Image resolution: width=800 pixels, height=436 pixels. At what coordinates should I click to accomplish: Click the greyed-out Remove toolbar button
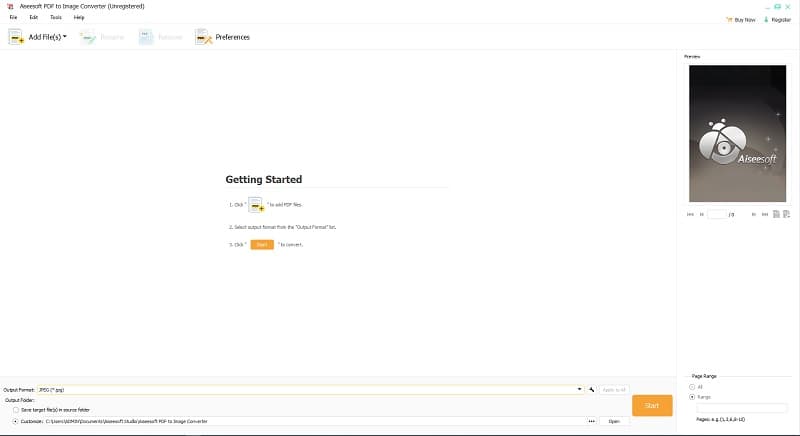click(x=160, y=37)
